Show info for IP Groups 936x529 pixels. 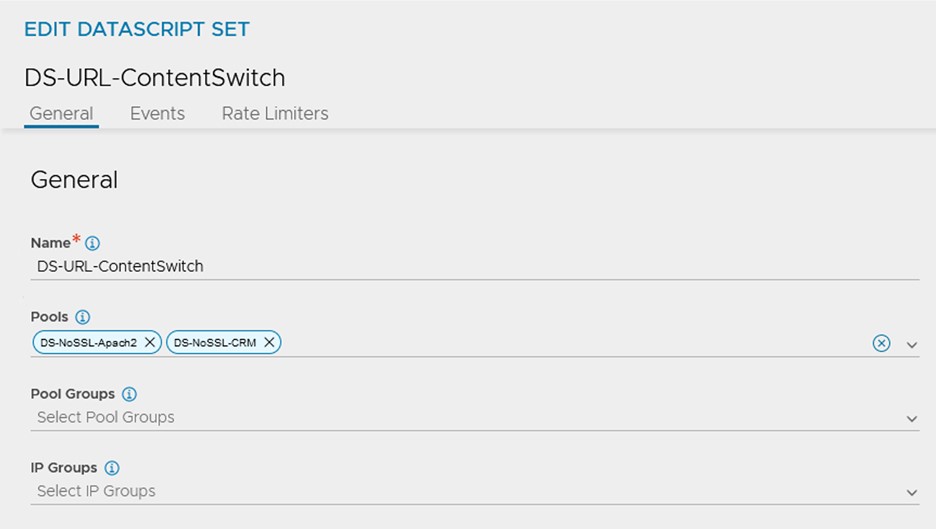tap(112, 468)
